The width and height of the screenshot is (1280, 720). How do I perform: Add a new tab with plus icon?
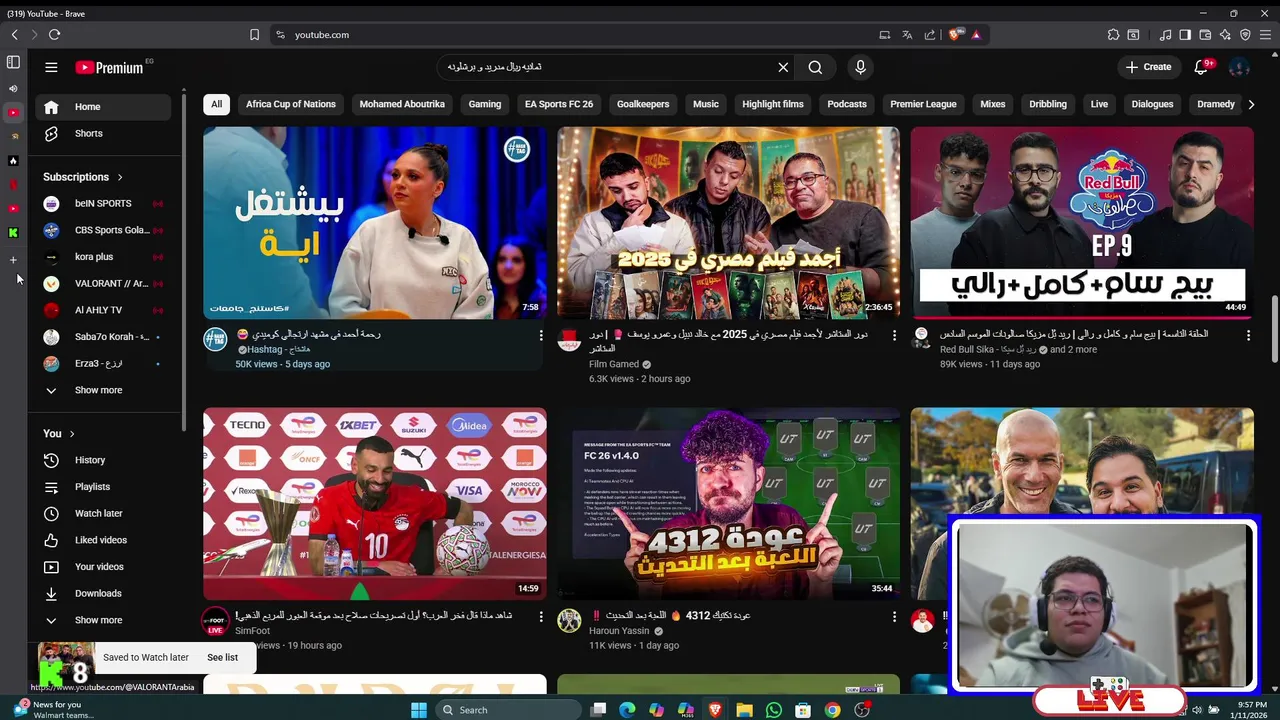coord(13,260)
